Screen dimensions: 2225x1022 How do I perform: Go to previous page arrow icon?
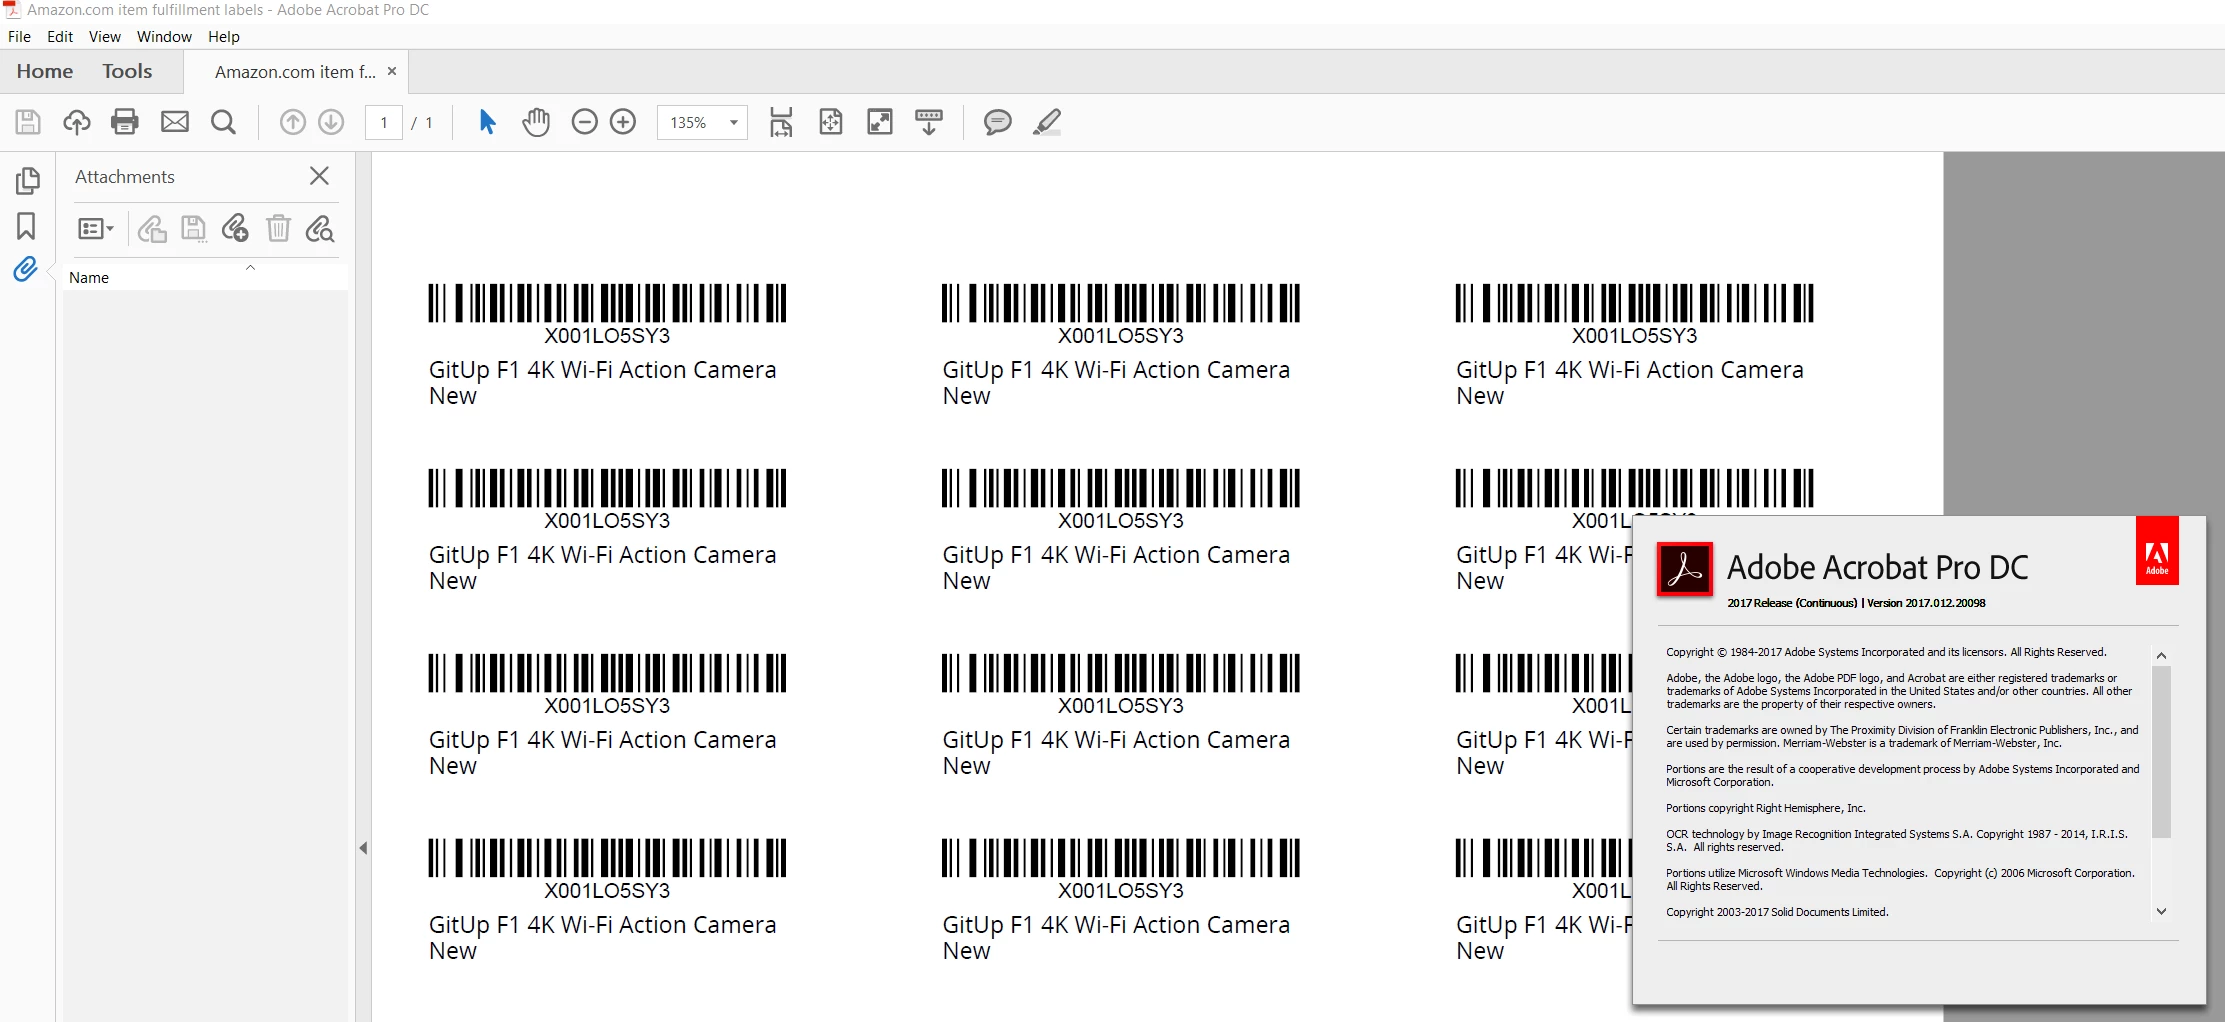pos(292,122)
